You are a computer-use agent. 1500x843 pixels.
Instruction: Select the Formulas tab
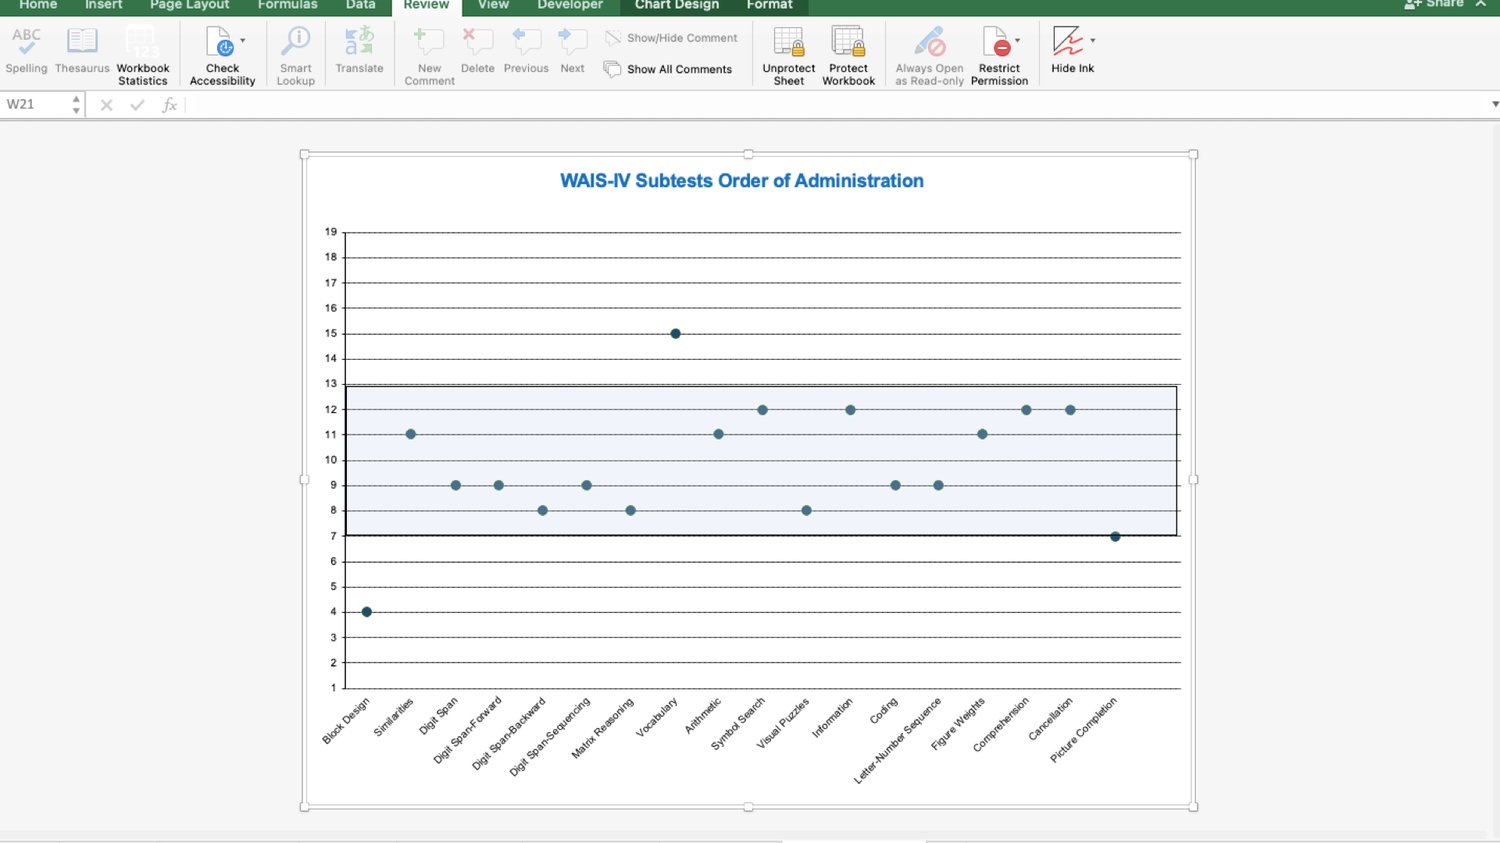click(287, 5)
